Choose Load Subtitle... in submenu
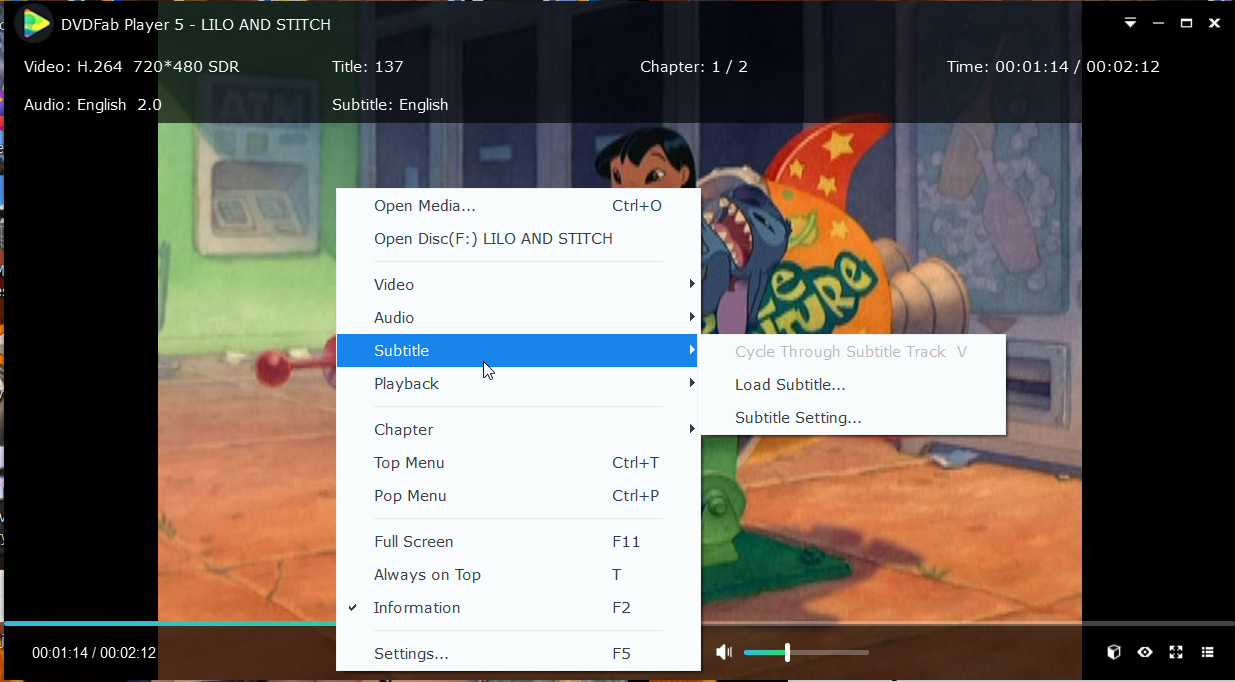This screenshot has height=682, width=1235. pyautogui.click(x=852, y=385)
